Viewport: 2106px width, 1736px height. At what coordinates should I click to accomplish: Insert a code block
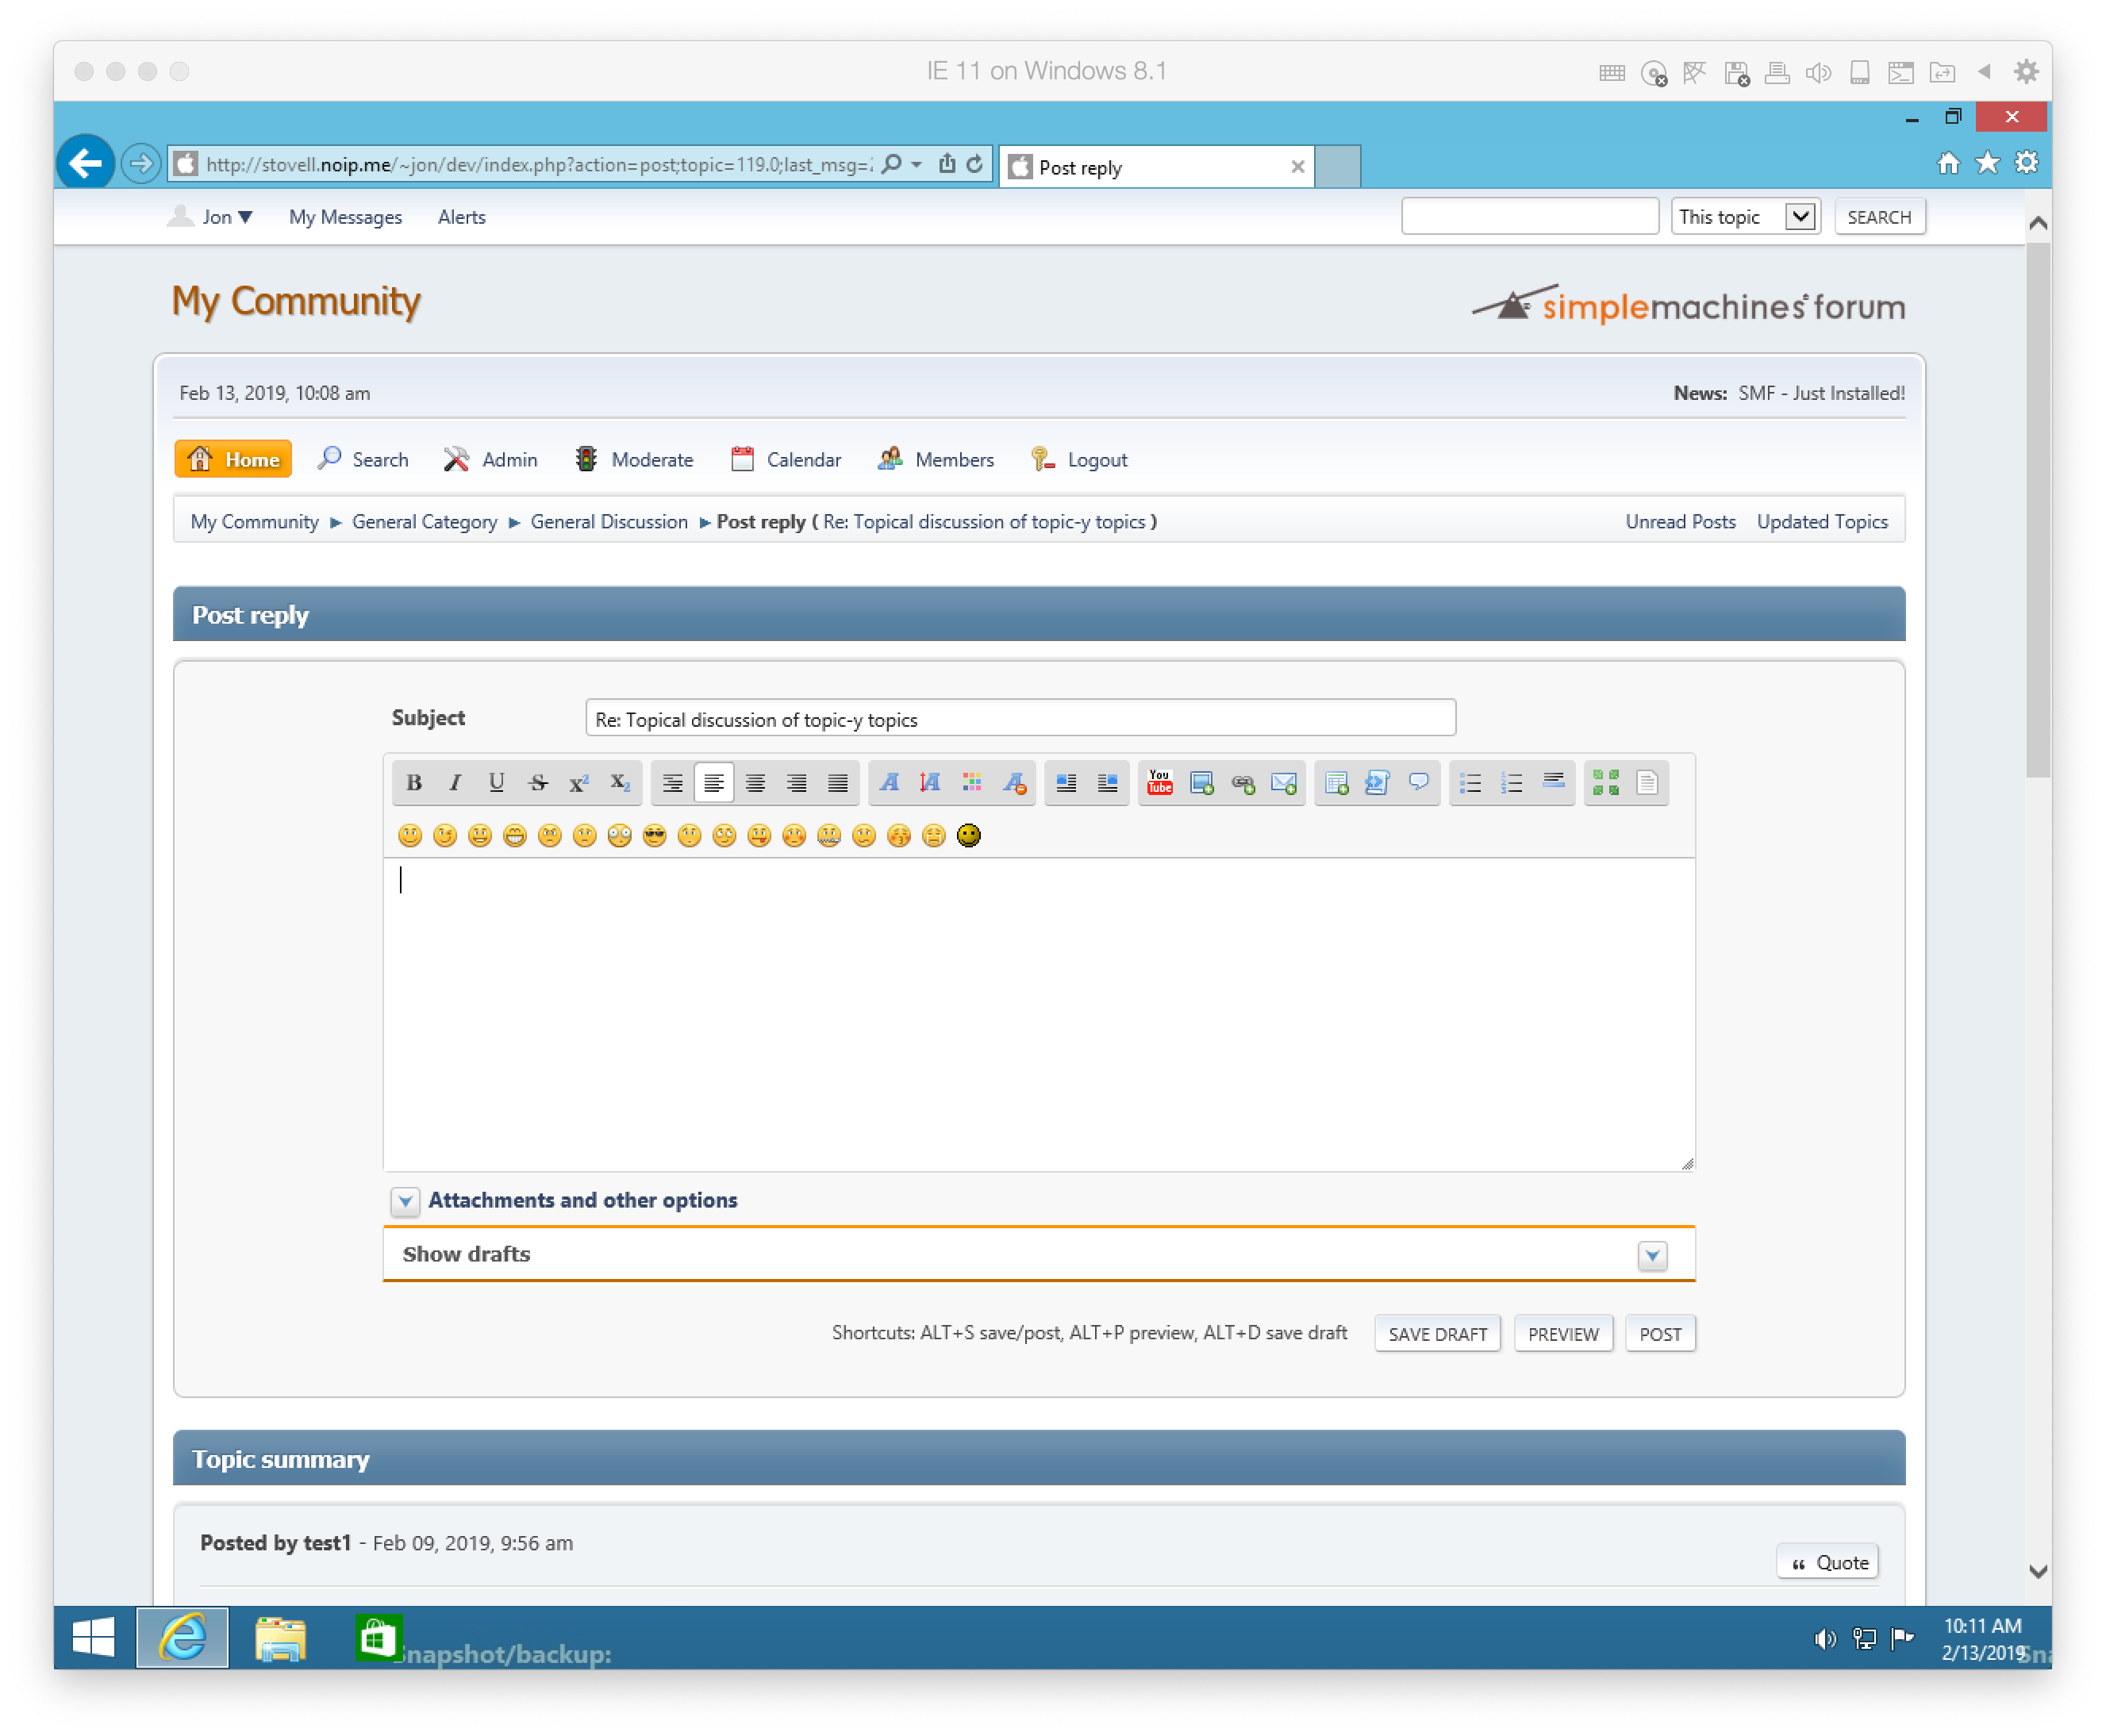1377,782
